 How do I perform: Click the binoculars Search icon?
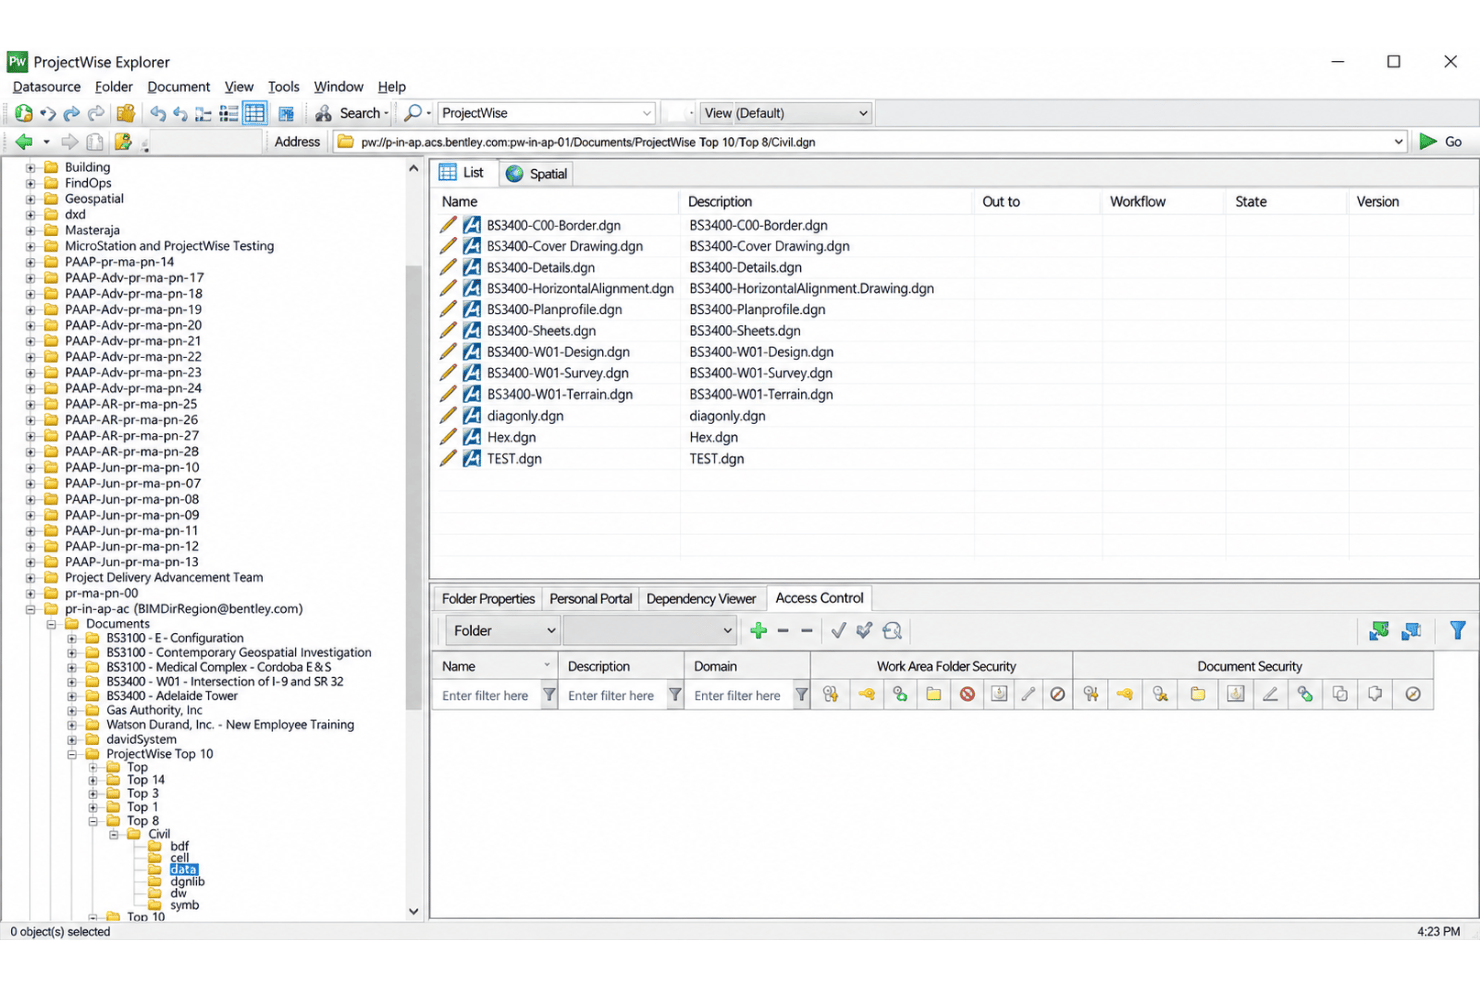pyautogui.click(x=323, y=113)
